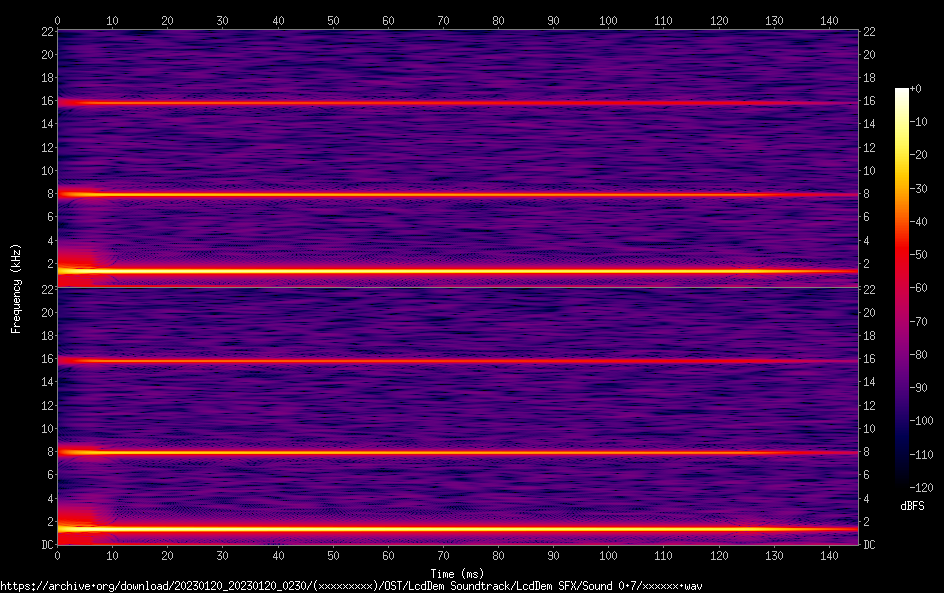
Task: Click the "Time (ms)" axis label
Action: [x=457, y=574]
